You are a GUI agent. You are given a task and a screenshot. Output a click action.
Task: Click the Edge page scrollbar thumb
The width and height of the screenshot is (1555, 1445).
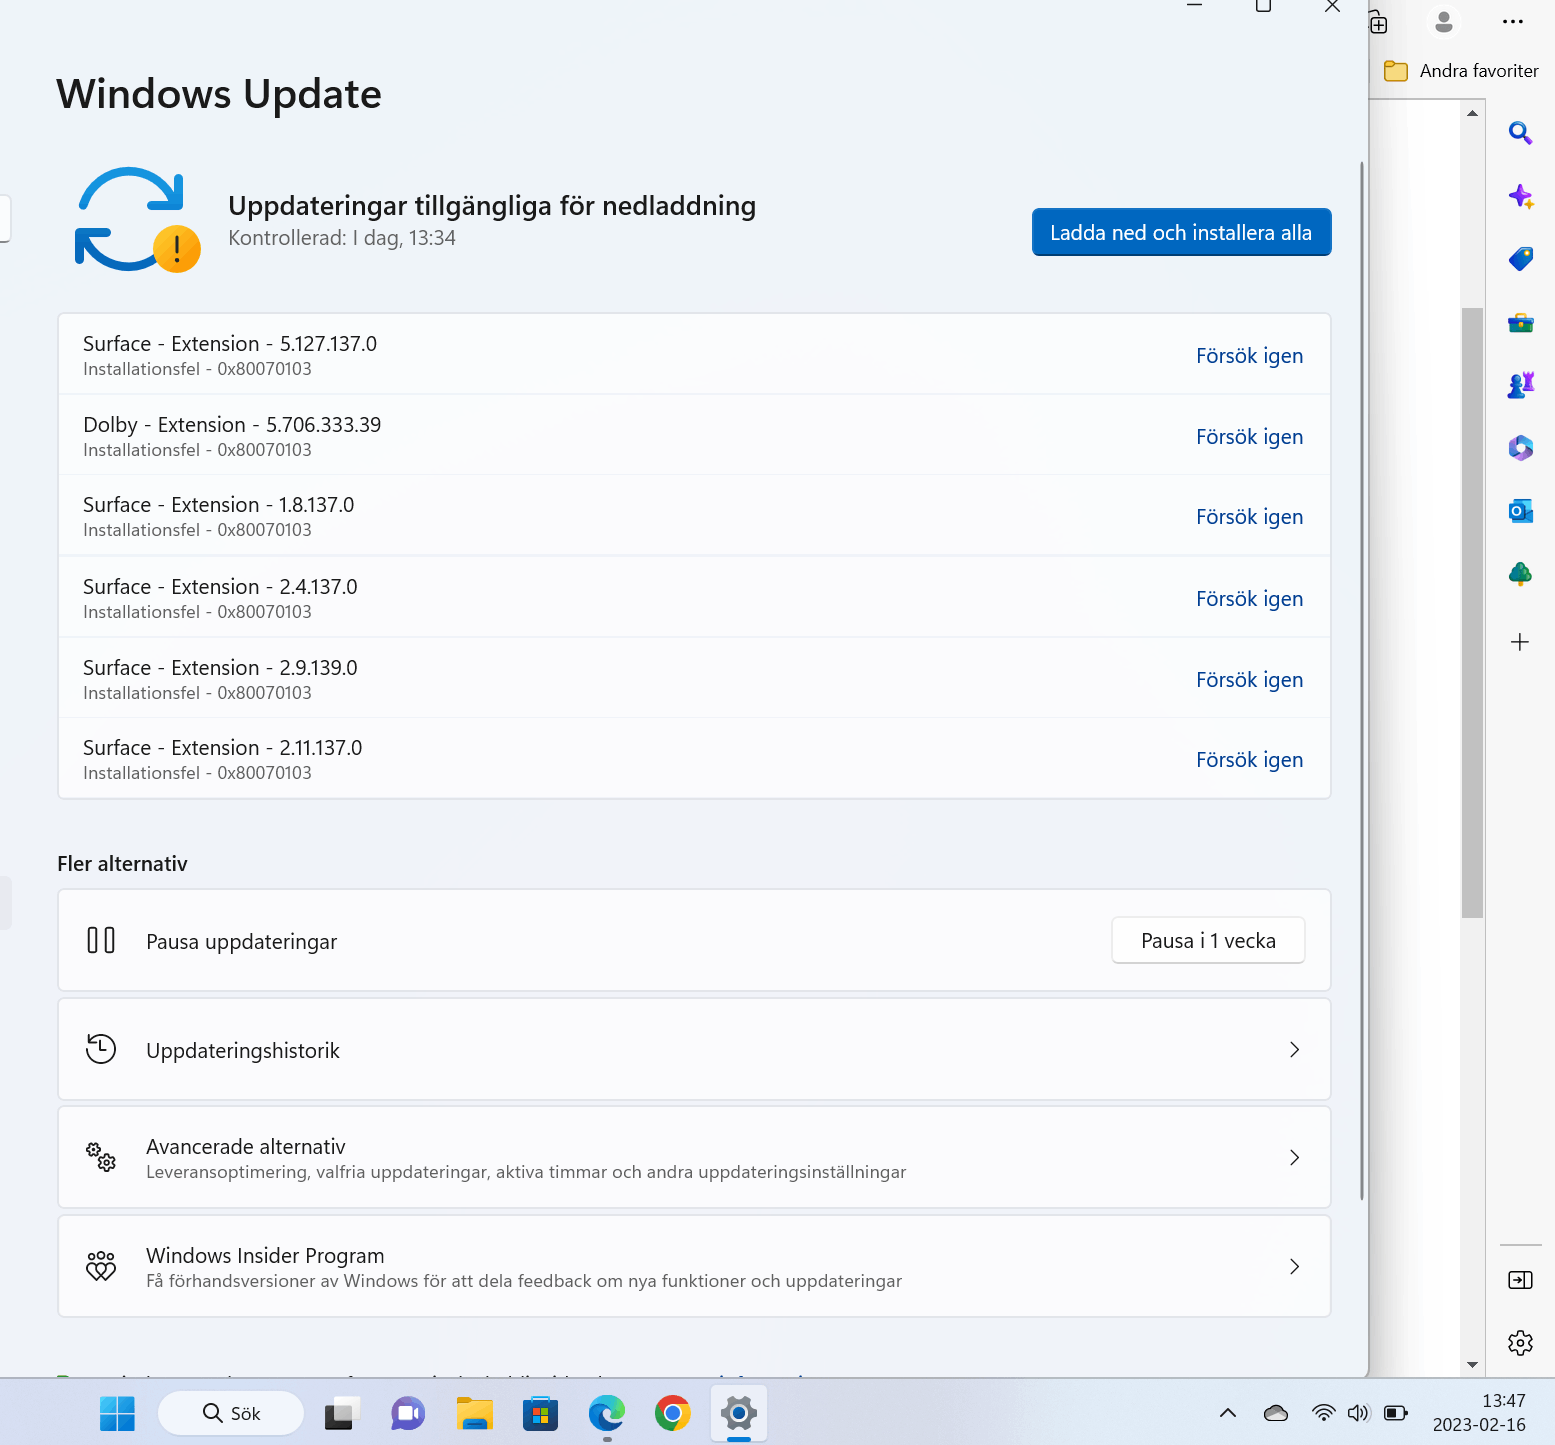coord(1472,612)
